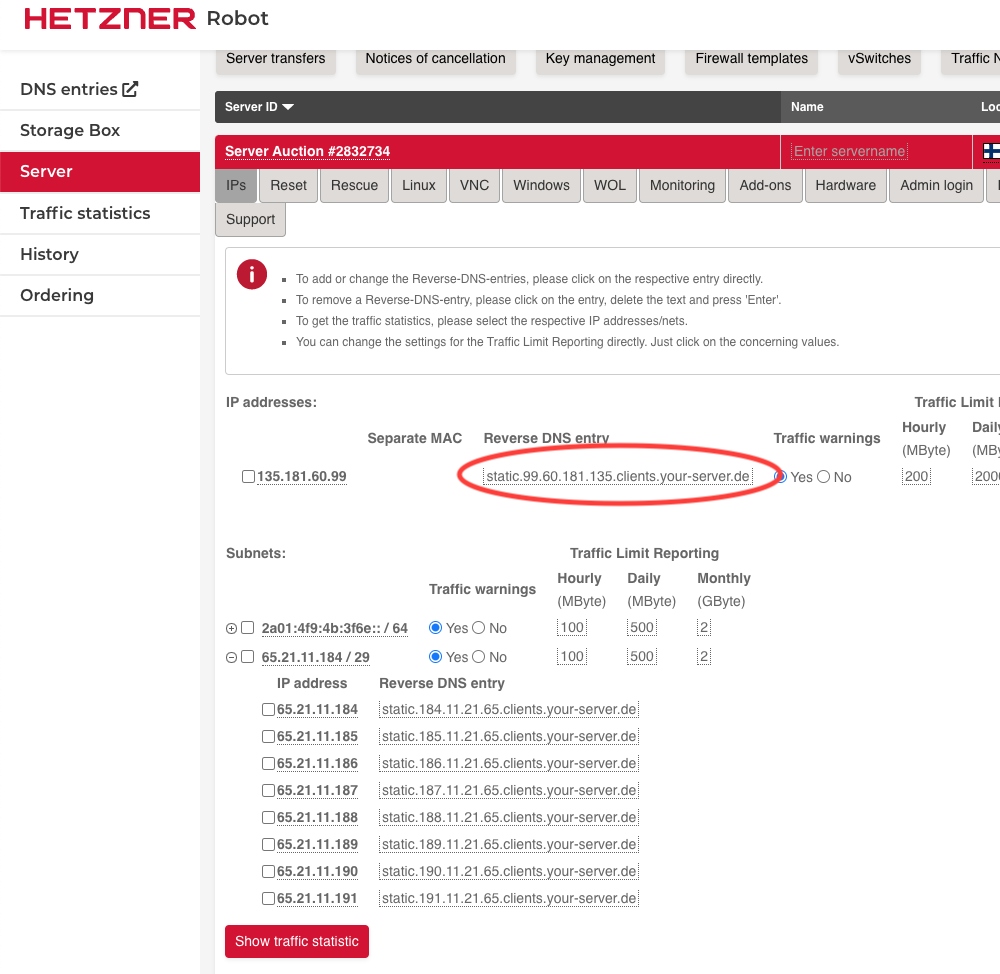Screen dimensions: 1000x974
Task: Select No traffic warnings for IPv6 subnet
Action: coord(479,628)
